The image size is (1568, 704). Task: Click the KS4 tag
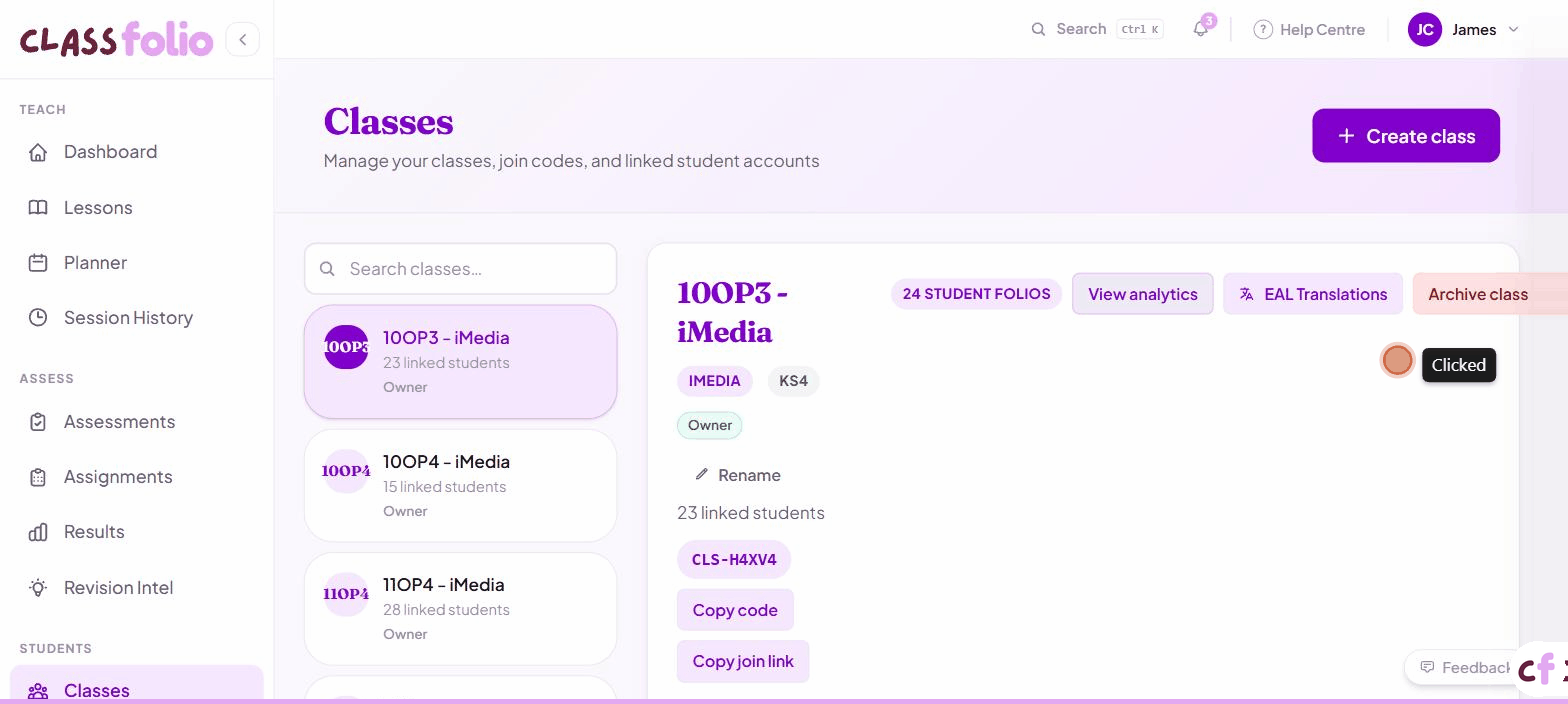click(x=793, y=381)
